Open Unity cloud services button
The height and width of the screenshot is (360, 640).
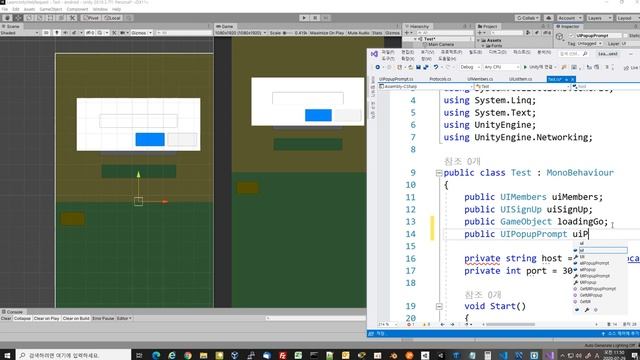click(549, 18)
